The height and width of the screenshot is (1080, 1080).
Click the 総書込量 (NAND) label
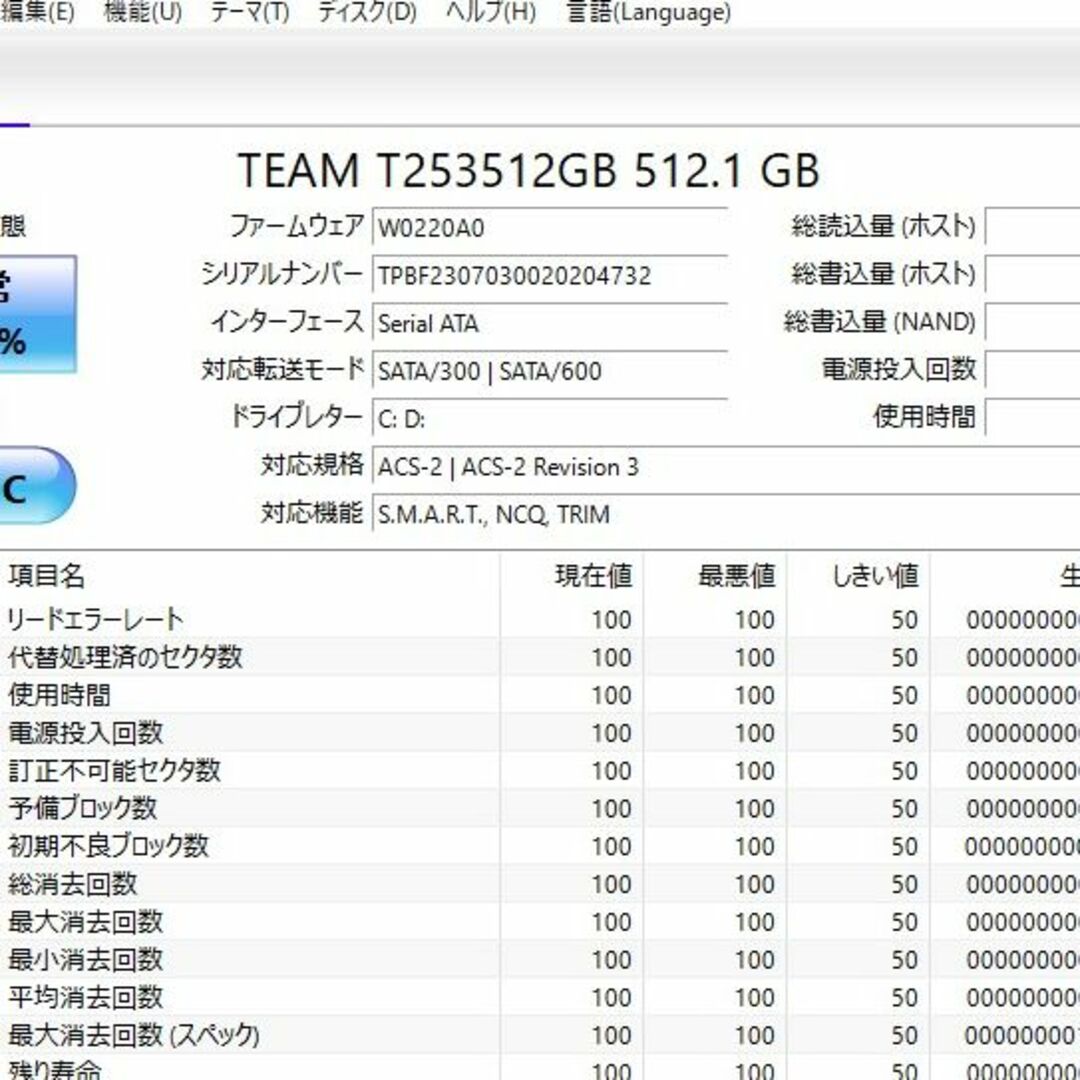click(x=880, y=322)
